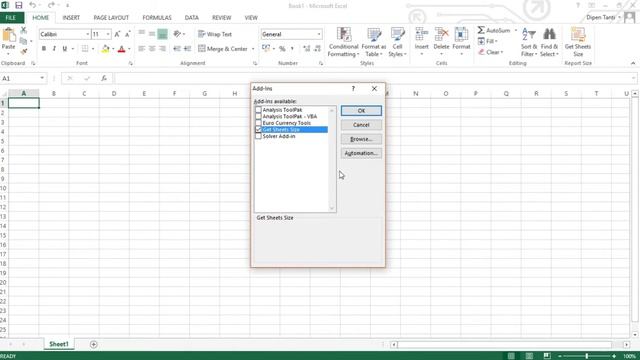Click Browse... in the Add-Ins dialog
This screenshot has height=360, width=640.
click(361, 139)
